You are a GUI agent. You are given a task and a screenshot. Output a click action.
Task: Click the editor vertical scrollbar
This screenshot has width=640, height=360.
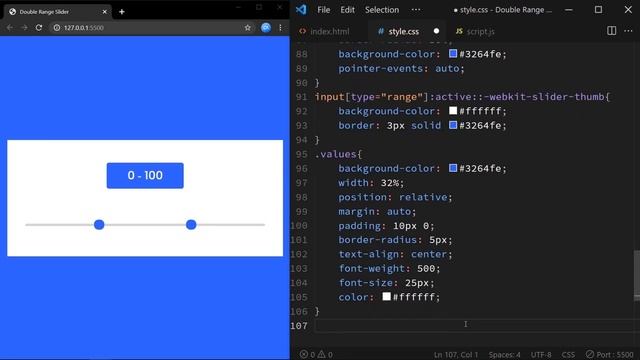click(637, 276)
